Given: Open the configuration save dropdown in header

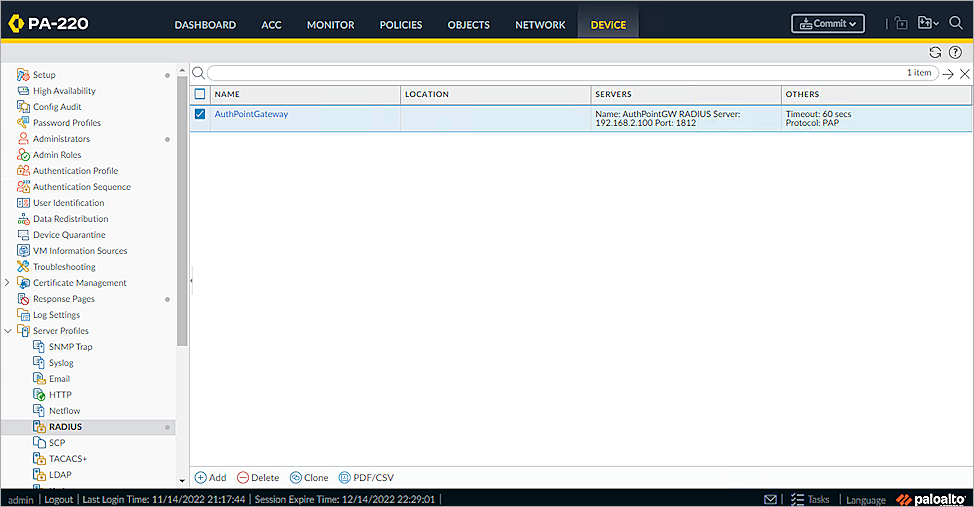Looking at the screenshot, I should pos(928,23).
